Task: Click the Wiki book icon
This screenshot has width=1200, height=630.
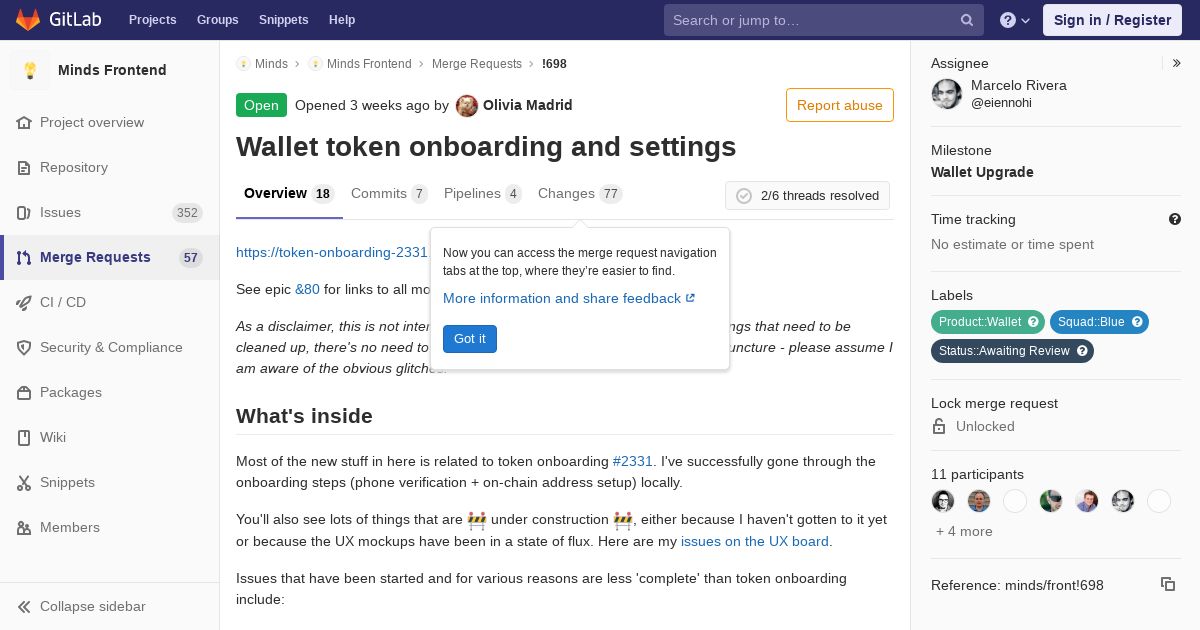Action: [x=24, y=438]
